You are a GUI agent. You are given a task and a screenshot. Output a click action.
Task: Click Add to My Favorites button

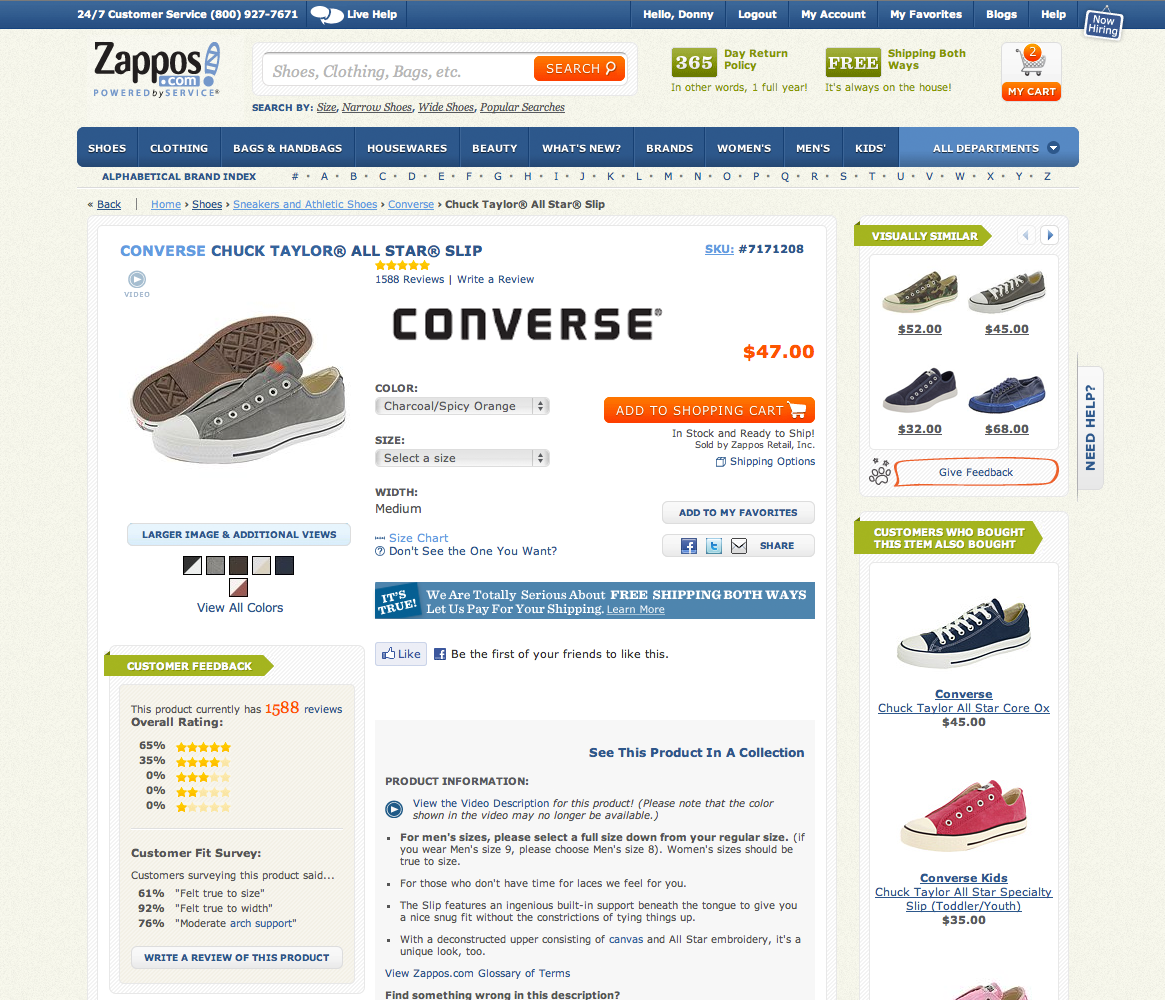(738, 513)
